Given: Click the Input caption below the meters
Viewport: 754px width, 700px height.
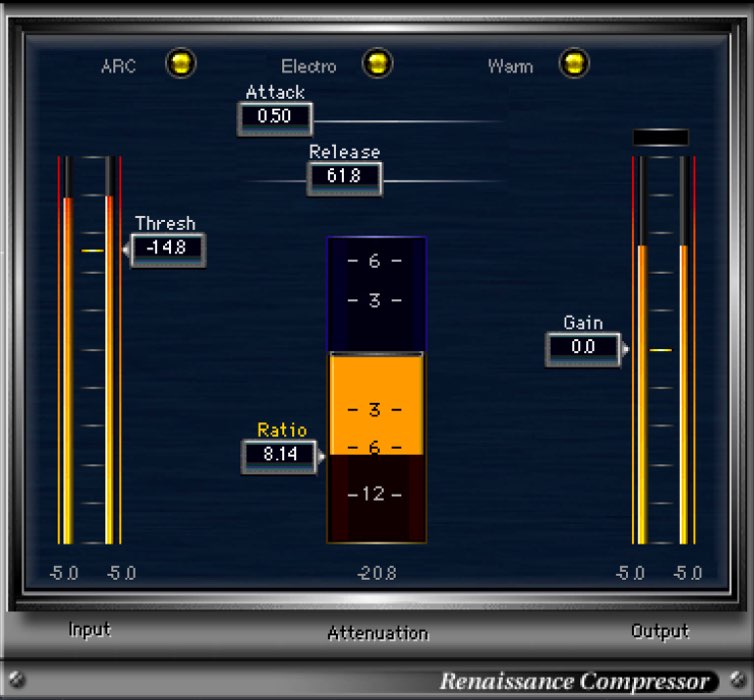Looking at the screenshot, I should 89,630.
